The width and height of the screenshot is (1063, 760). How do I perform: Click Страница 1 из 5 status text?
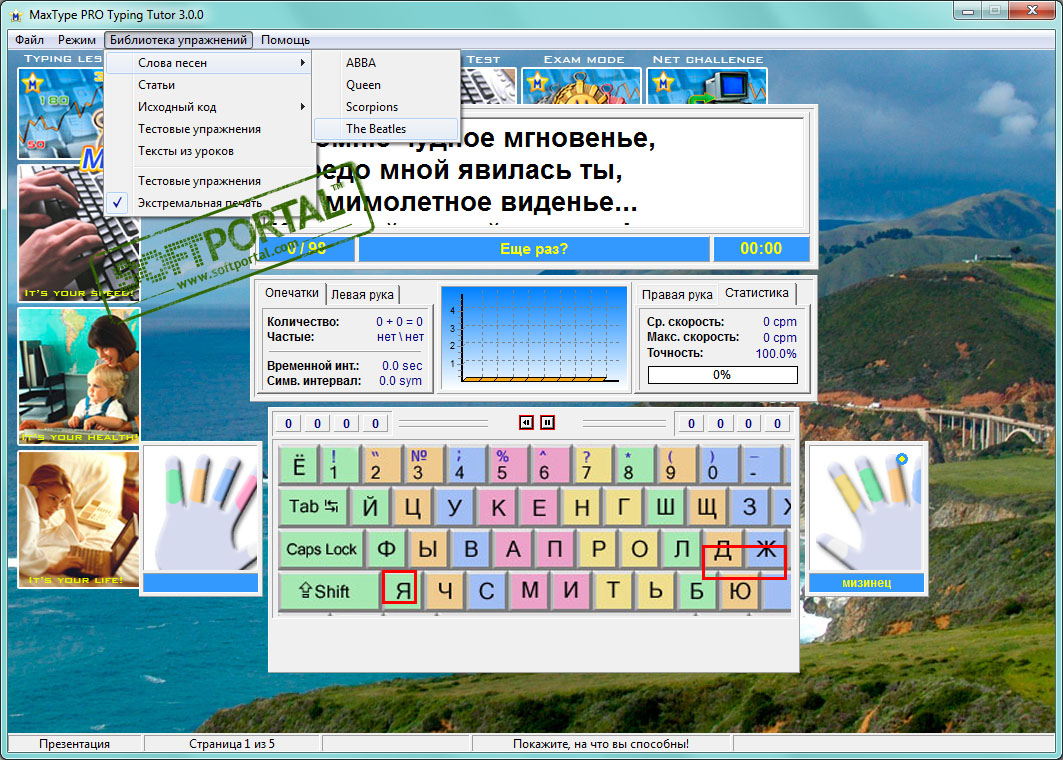(232, 744)
